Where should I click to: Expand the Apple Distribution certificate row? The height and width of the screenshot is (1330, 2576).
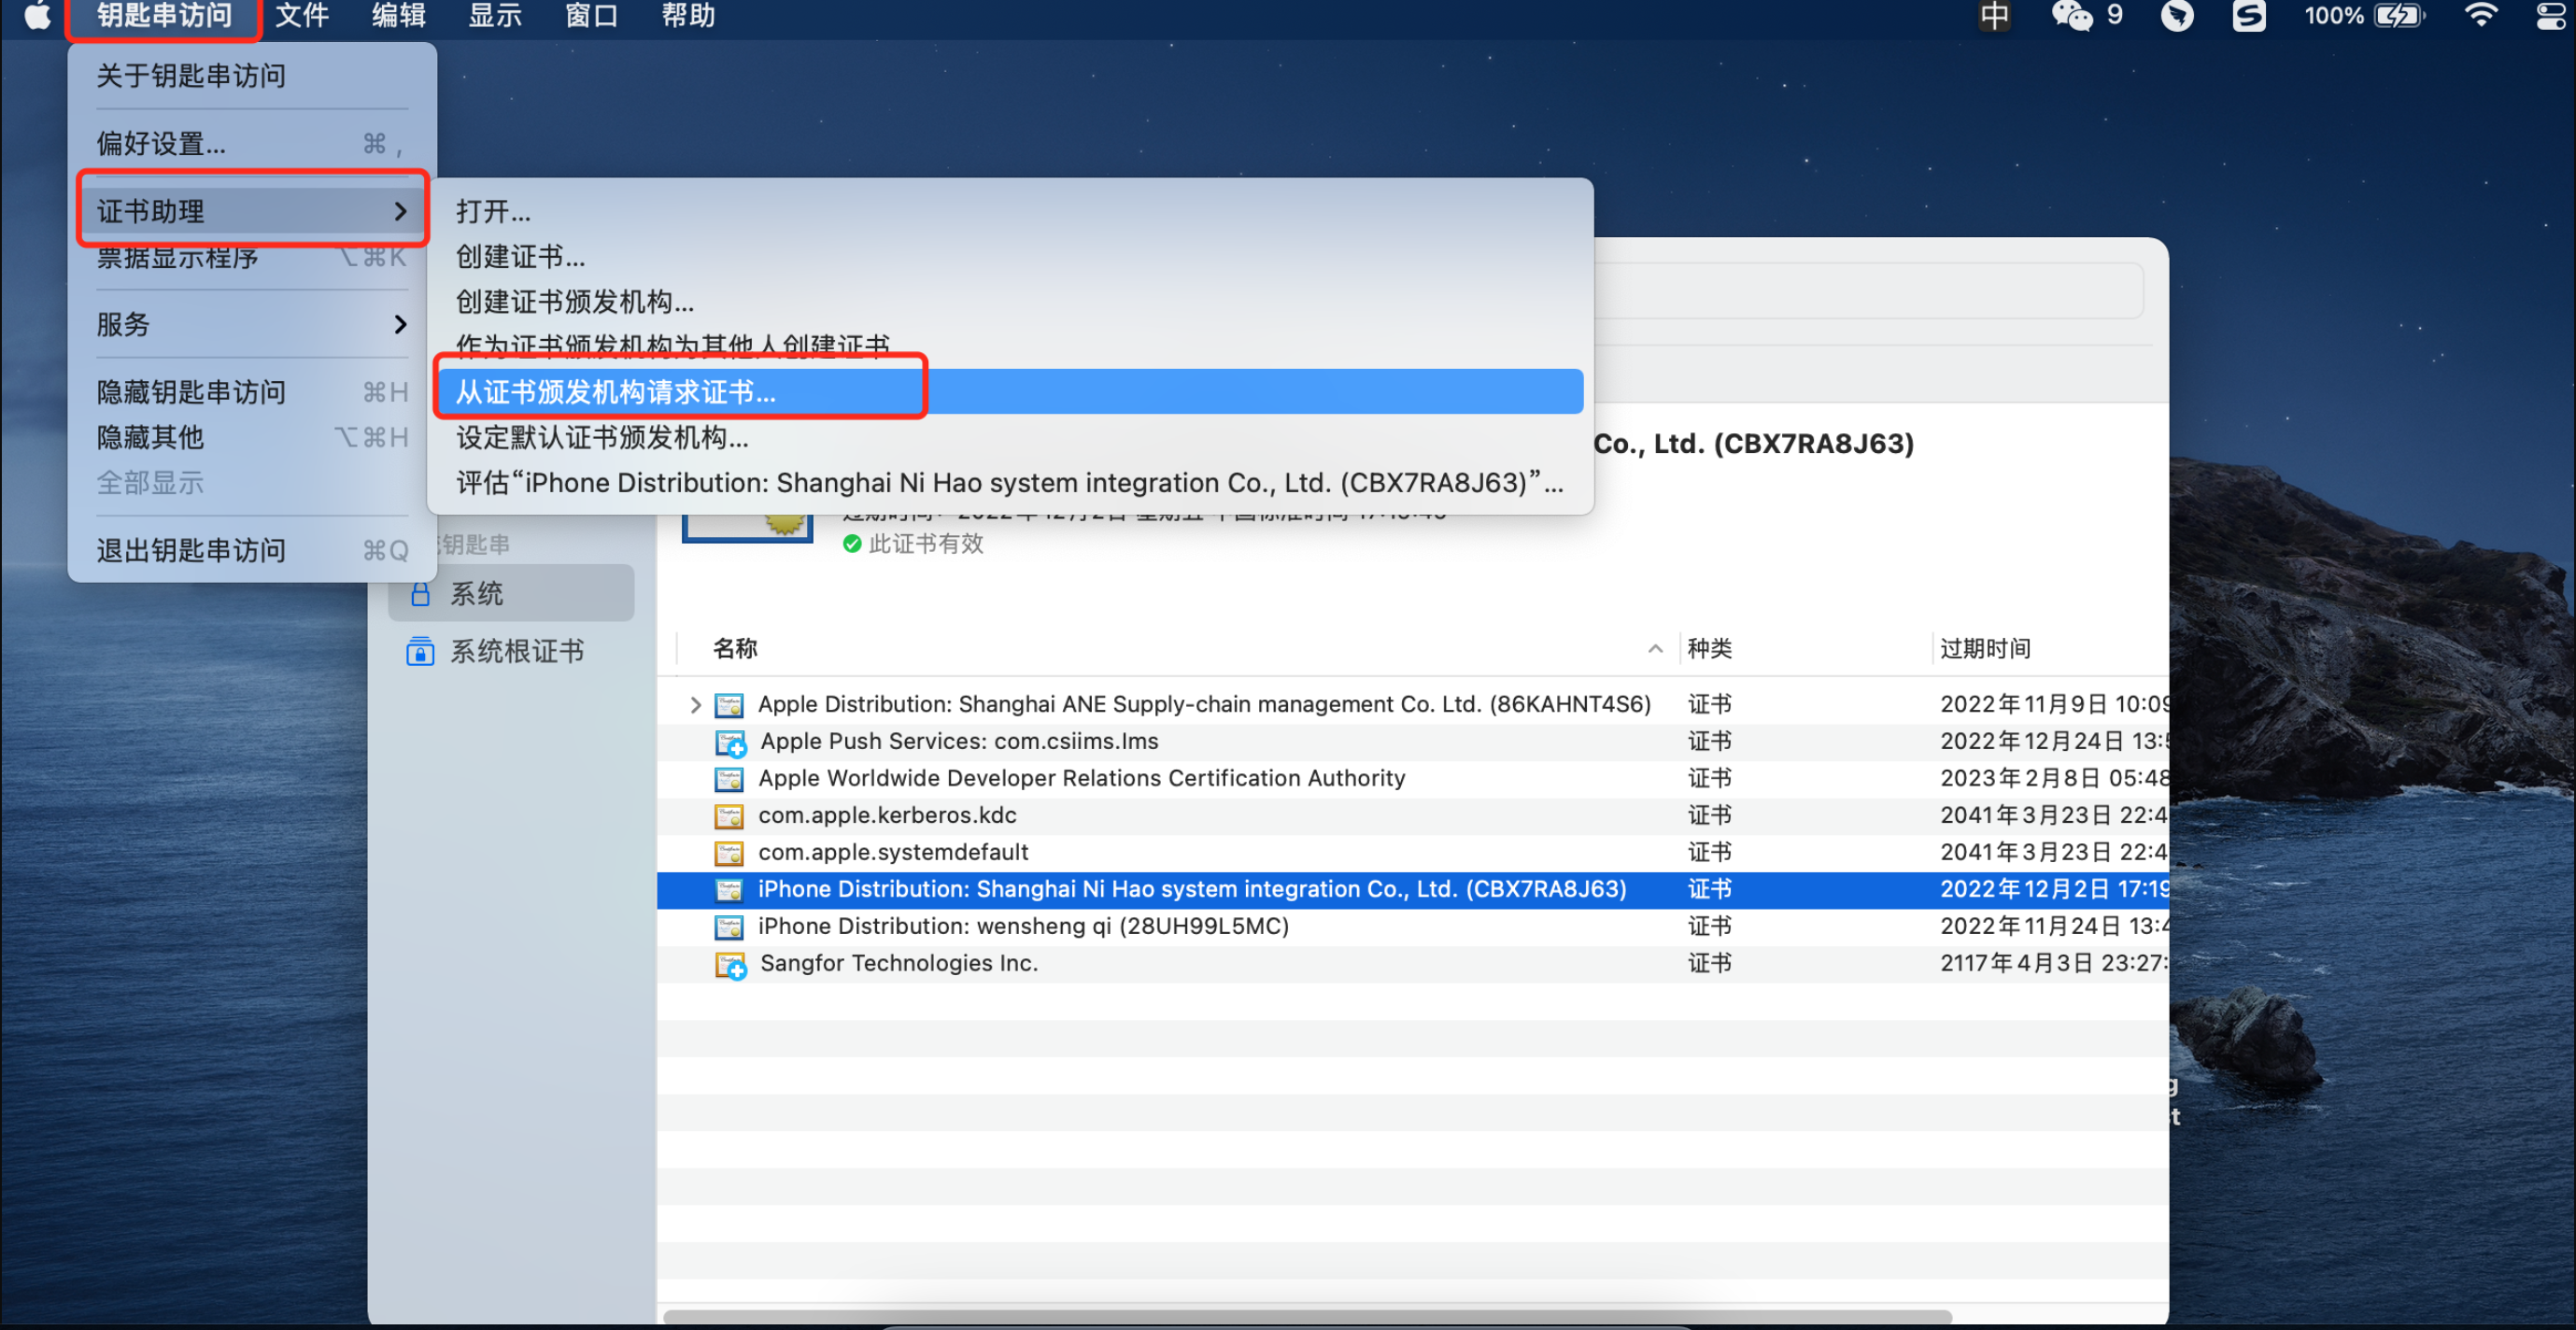point(695,705)
